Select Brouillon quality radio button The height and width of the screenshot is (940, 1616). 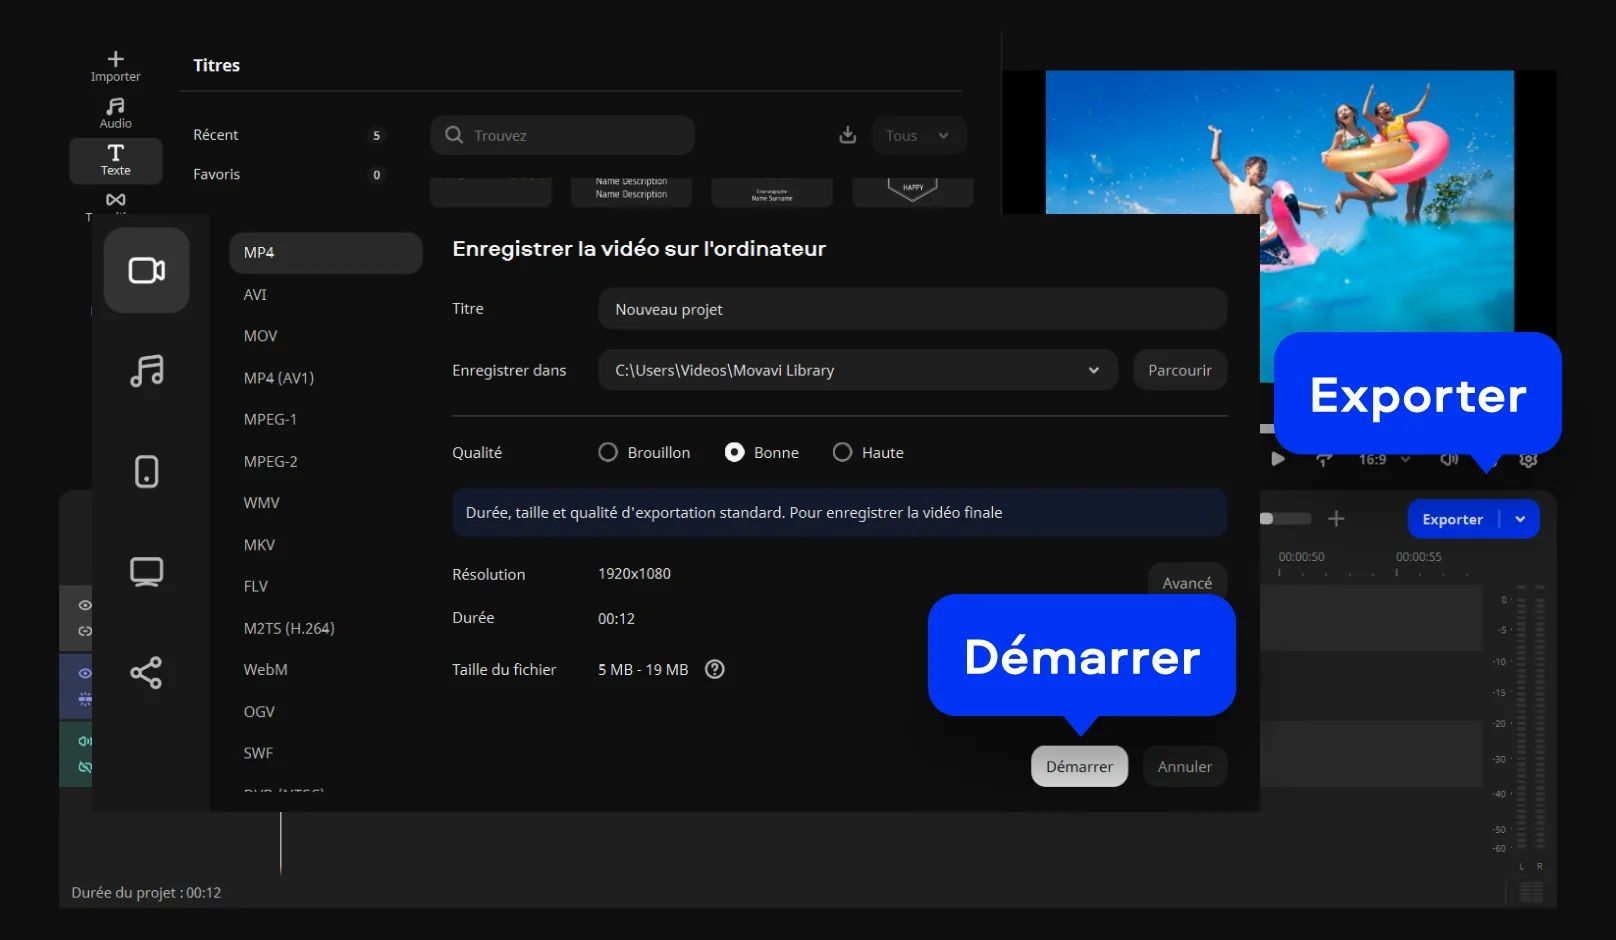click(x=608, y=452)
